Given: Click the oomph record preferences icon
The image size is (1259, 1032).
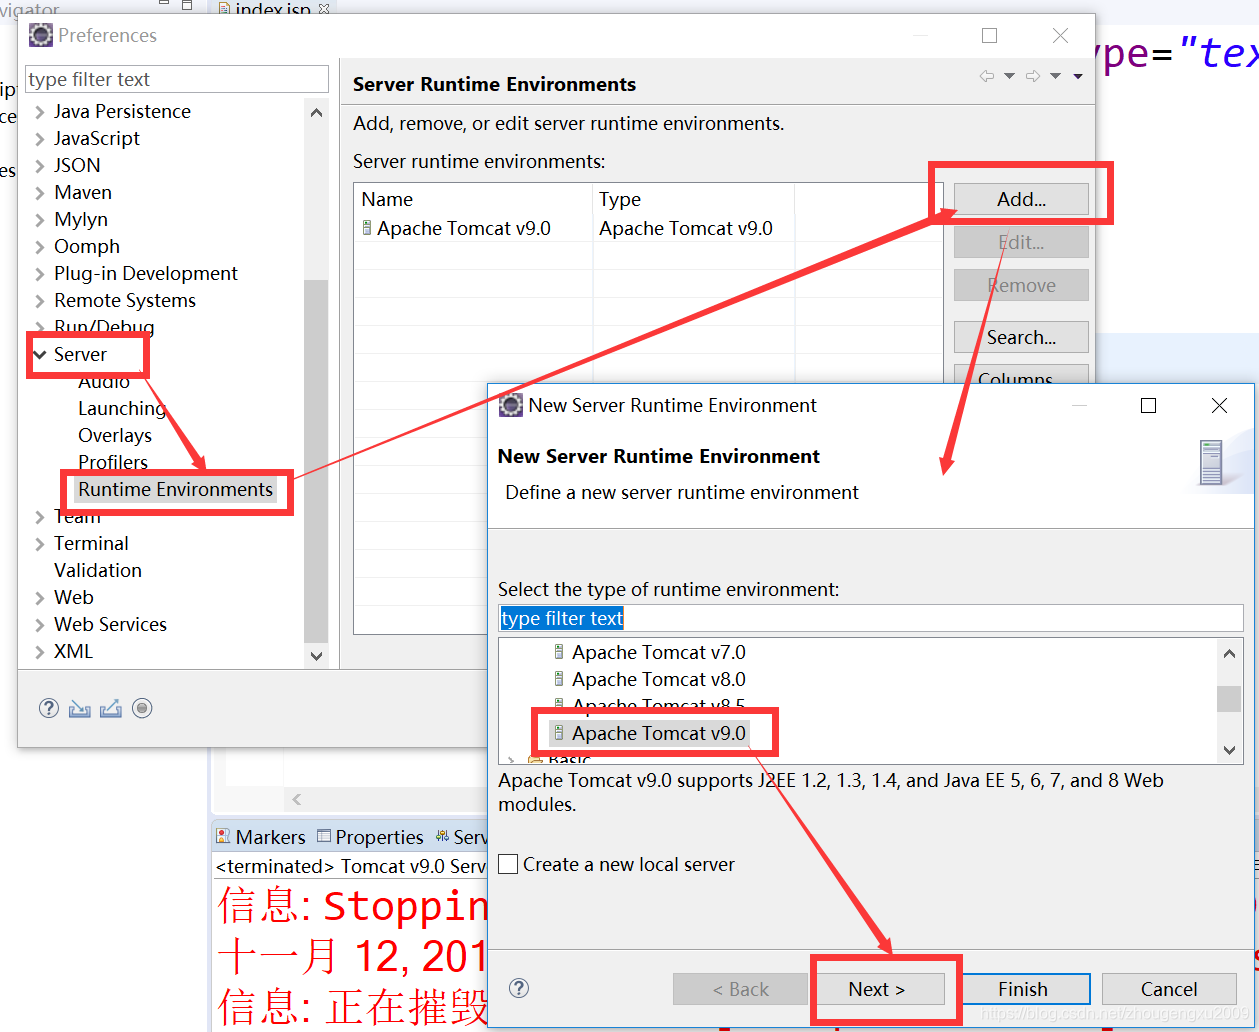Looking at the screenshot, I should (x=142, y=708).
